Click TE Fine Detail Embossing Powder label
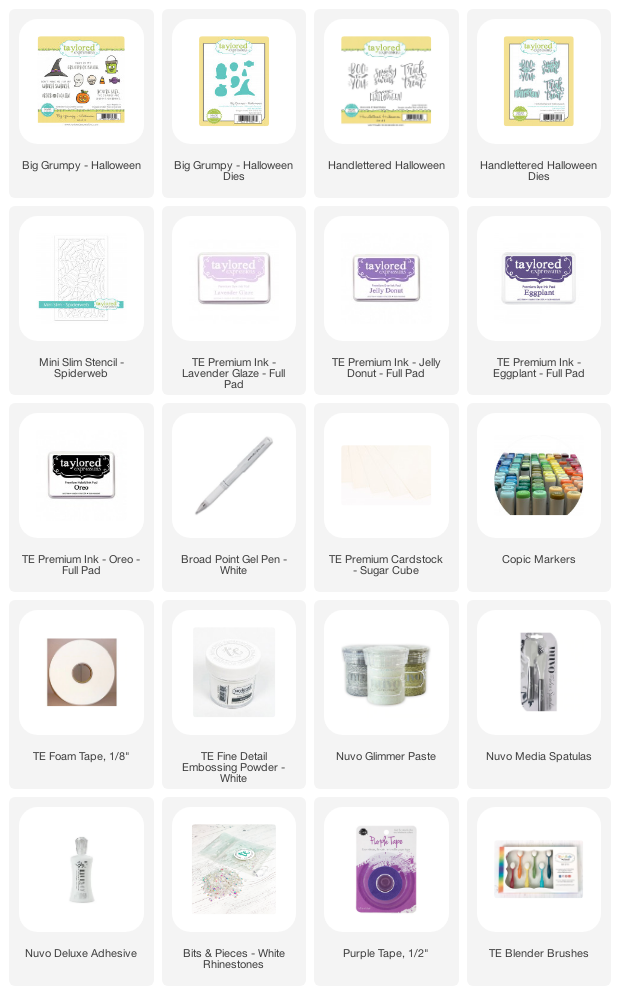 [234, 767]
